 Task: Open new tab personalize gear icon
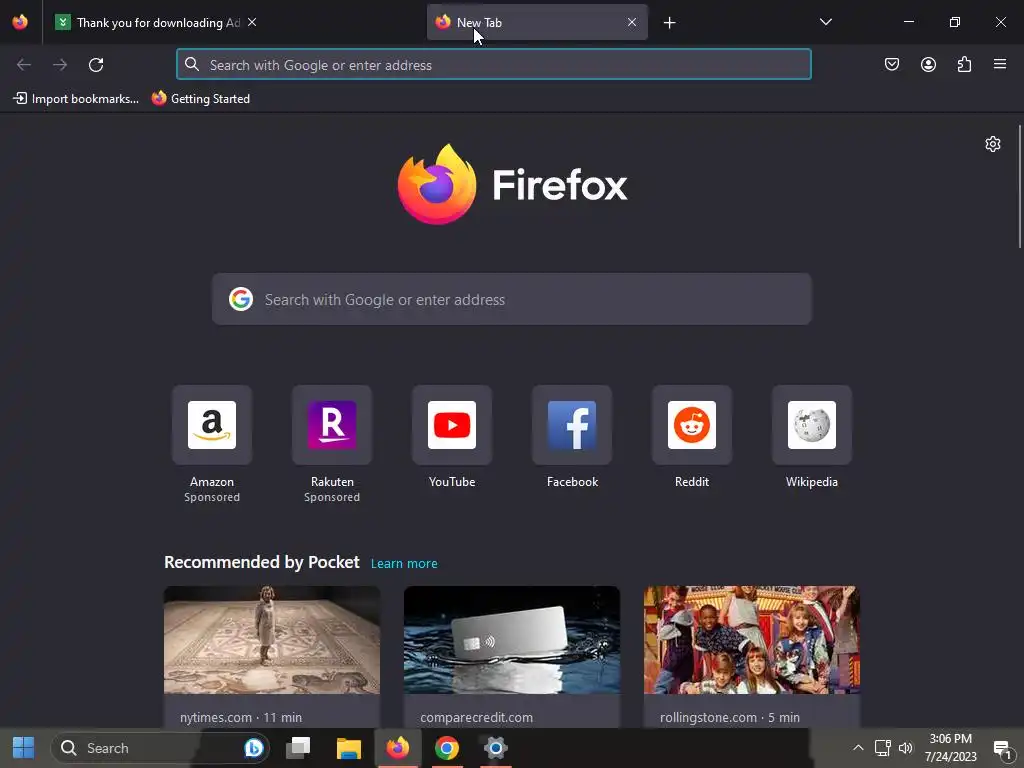[x=993, y=144]
